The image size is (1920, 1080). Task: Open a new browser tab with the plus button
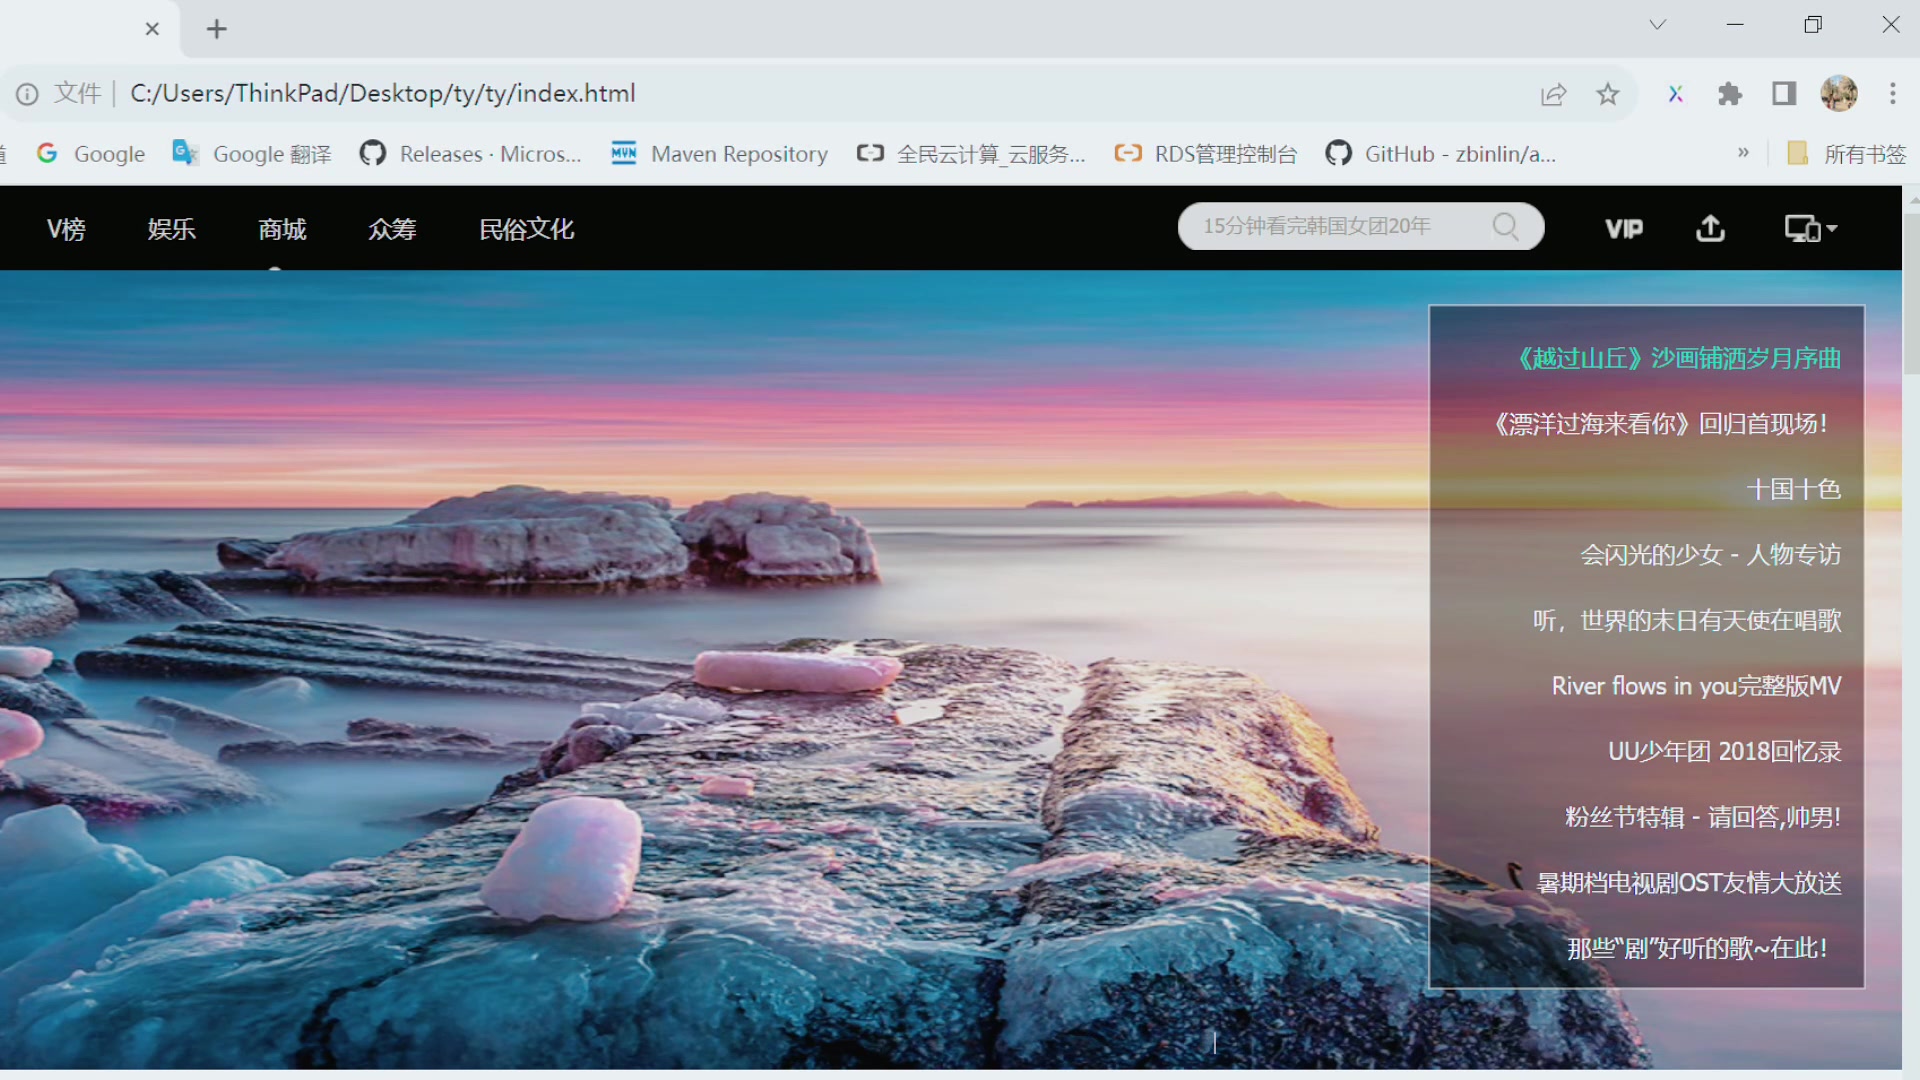tap(217, 29)
